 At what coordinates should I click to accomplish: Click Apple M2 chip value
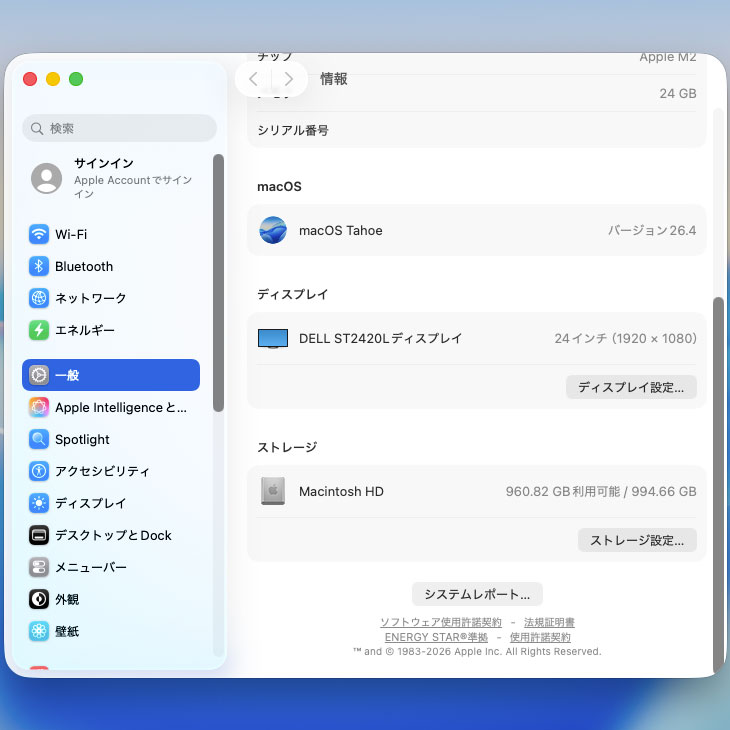pyautogui.click(x=668, y=57)
